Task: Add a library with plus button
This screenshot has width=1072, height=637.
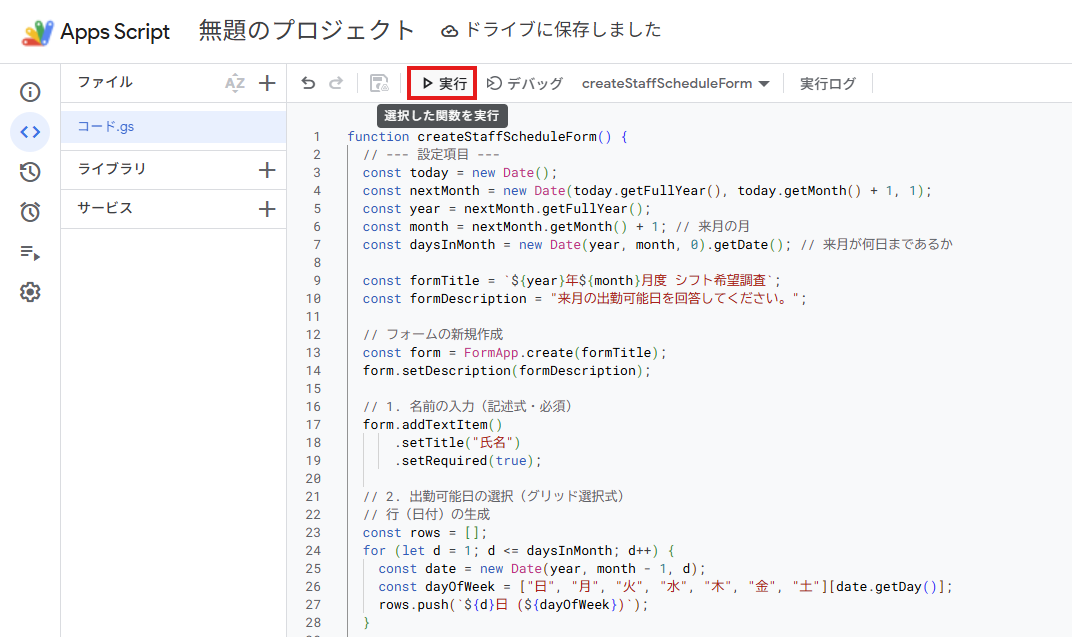Action: (267, 170)
